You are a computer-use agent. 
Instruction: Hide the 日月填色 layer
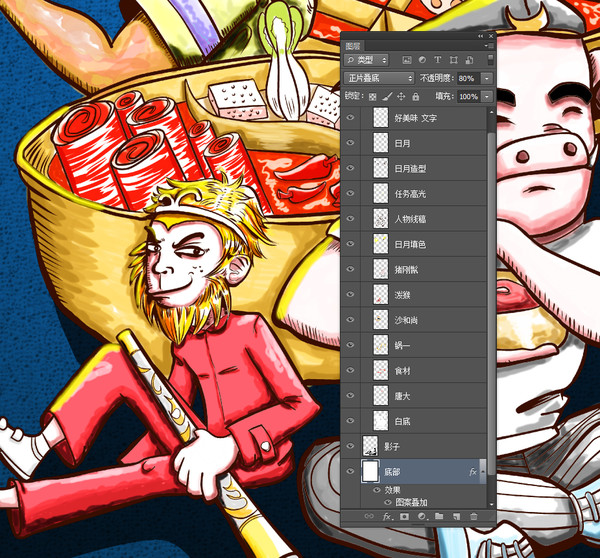[350, 244]
